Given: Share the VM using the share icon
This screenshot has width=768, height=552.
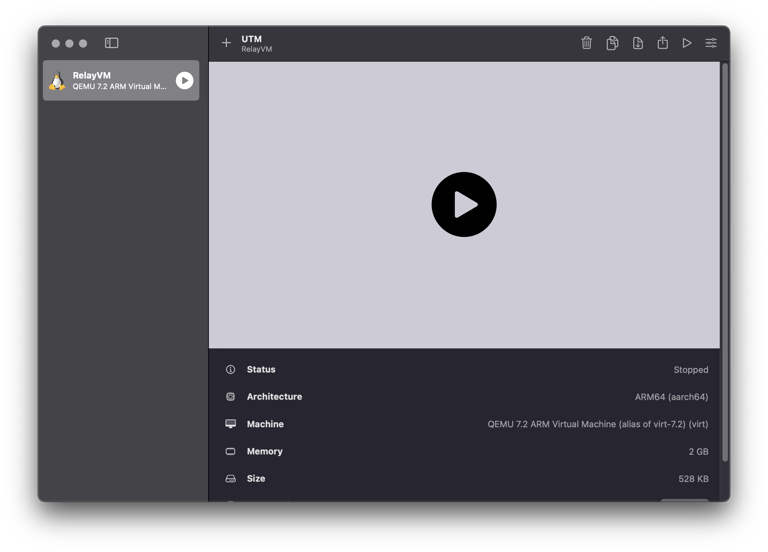Looking at the screenshot, I should (662, 43).
